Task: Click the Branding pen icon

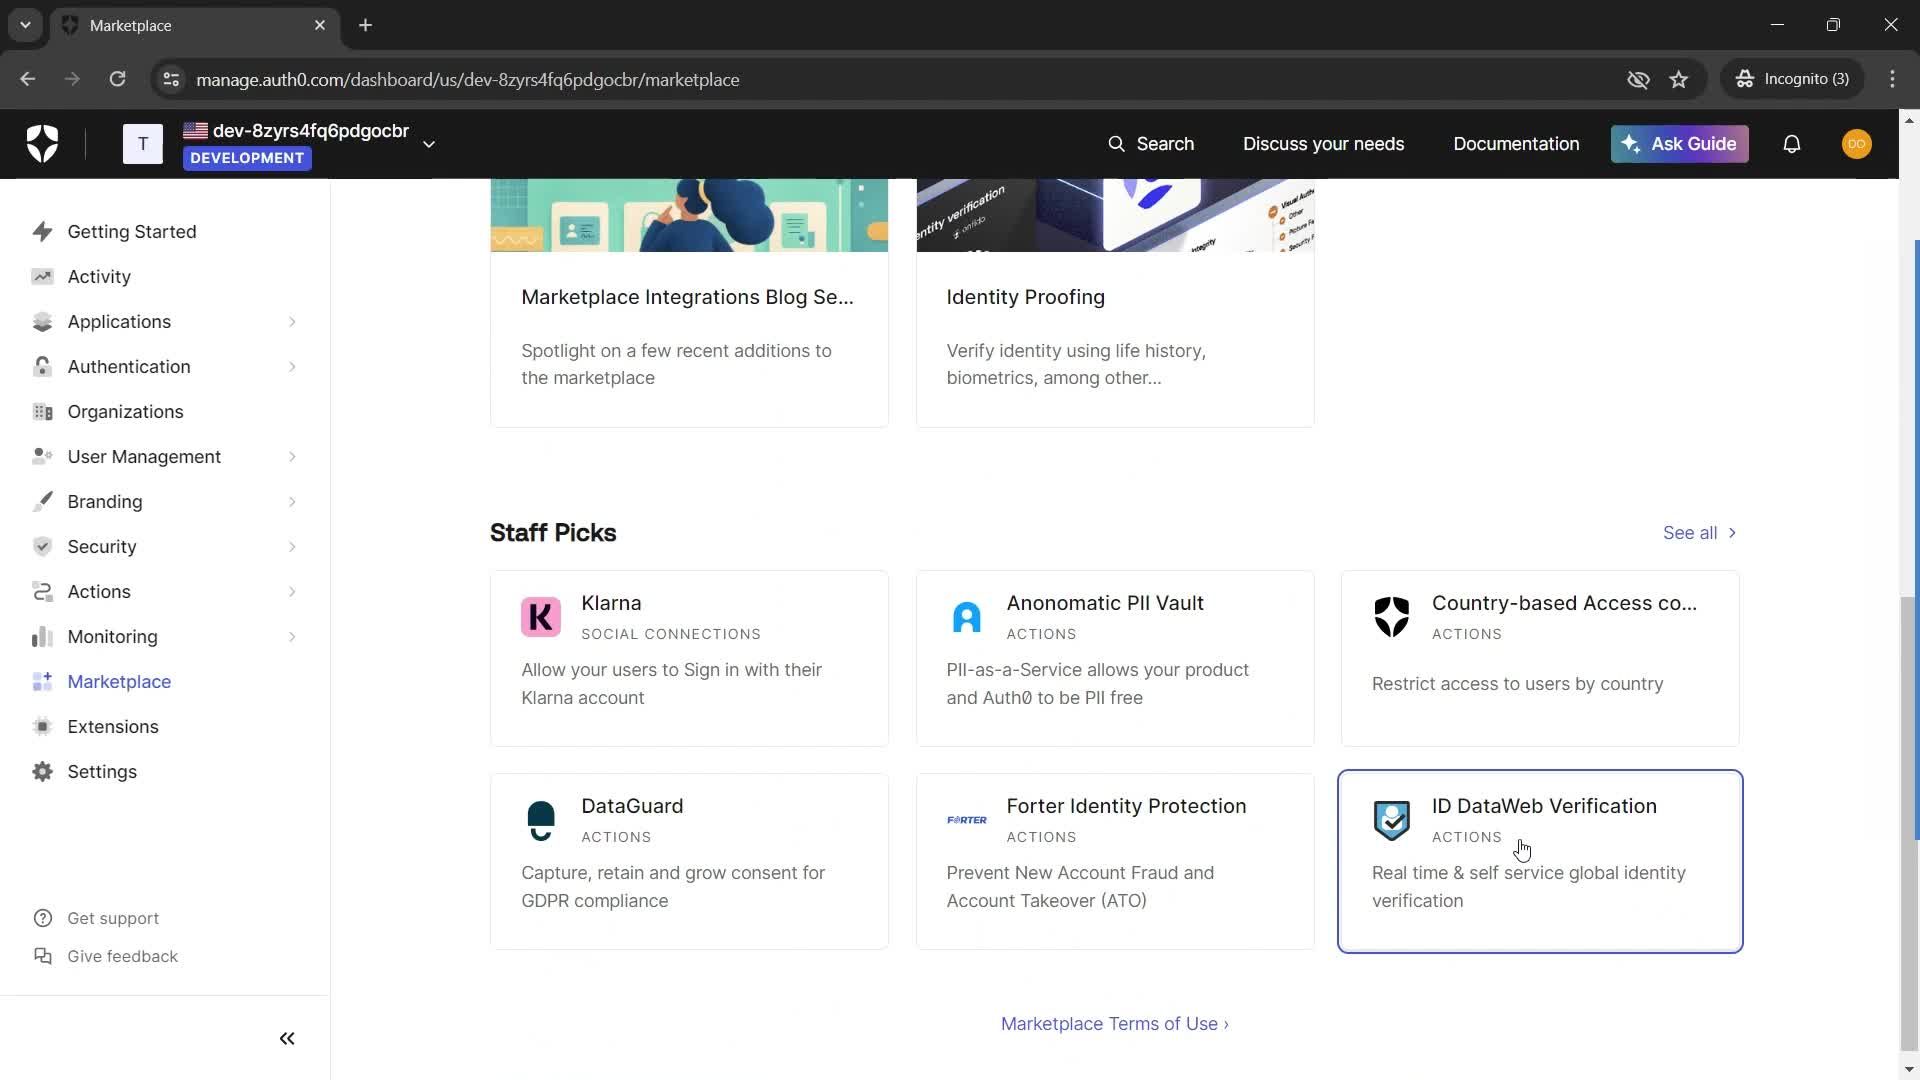Action: (x=42, y=502)
